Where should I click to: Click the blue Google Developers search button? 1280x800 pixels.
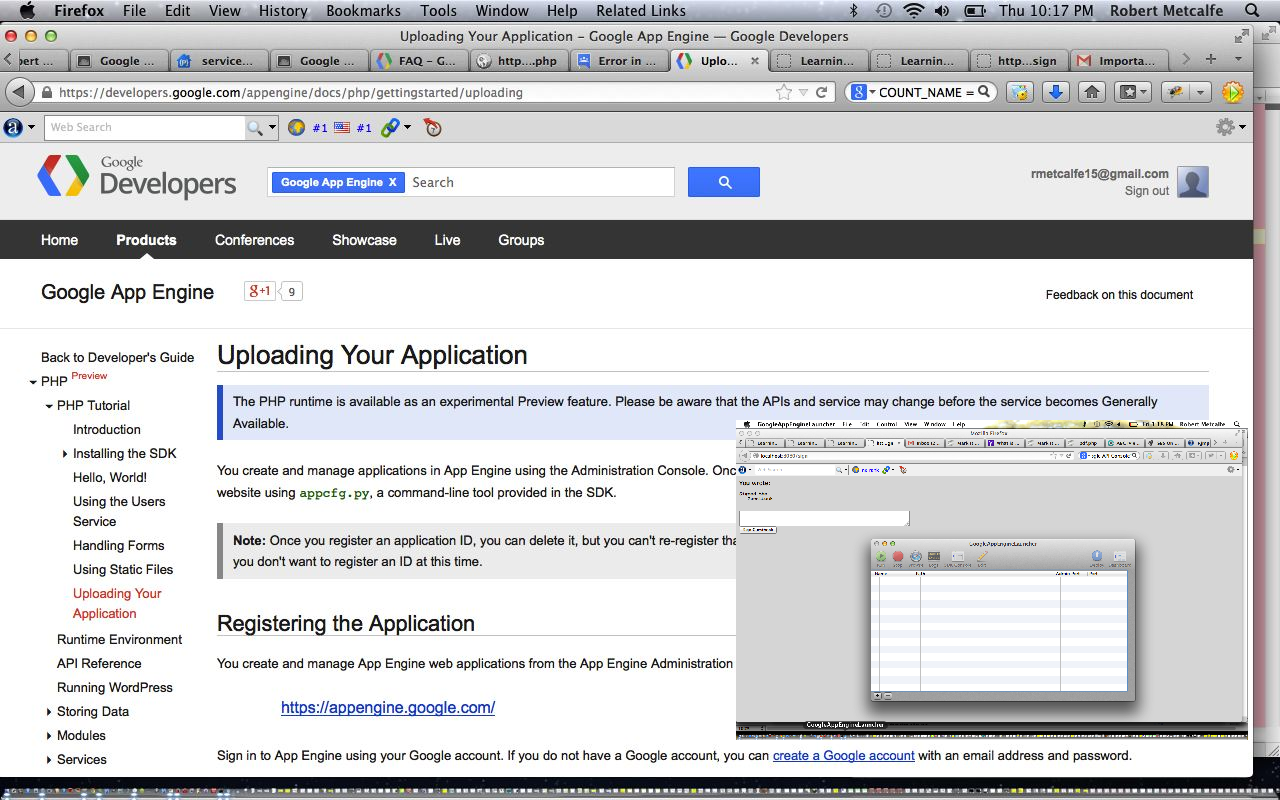coord(724,182)
